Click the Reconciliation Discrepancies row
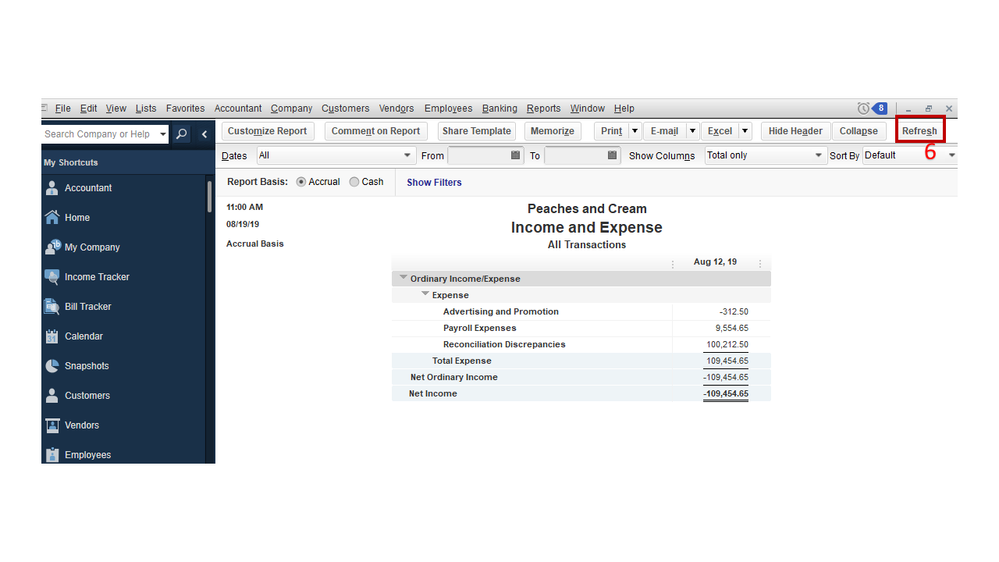The height and width of the screenshot is (562, 999). tap(581, 345)
